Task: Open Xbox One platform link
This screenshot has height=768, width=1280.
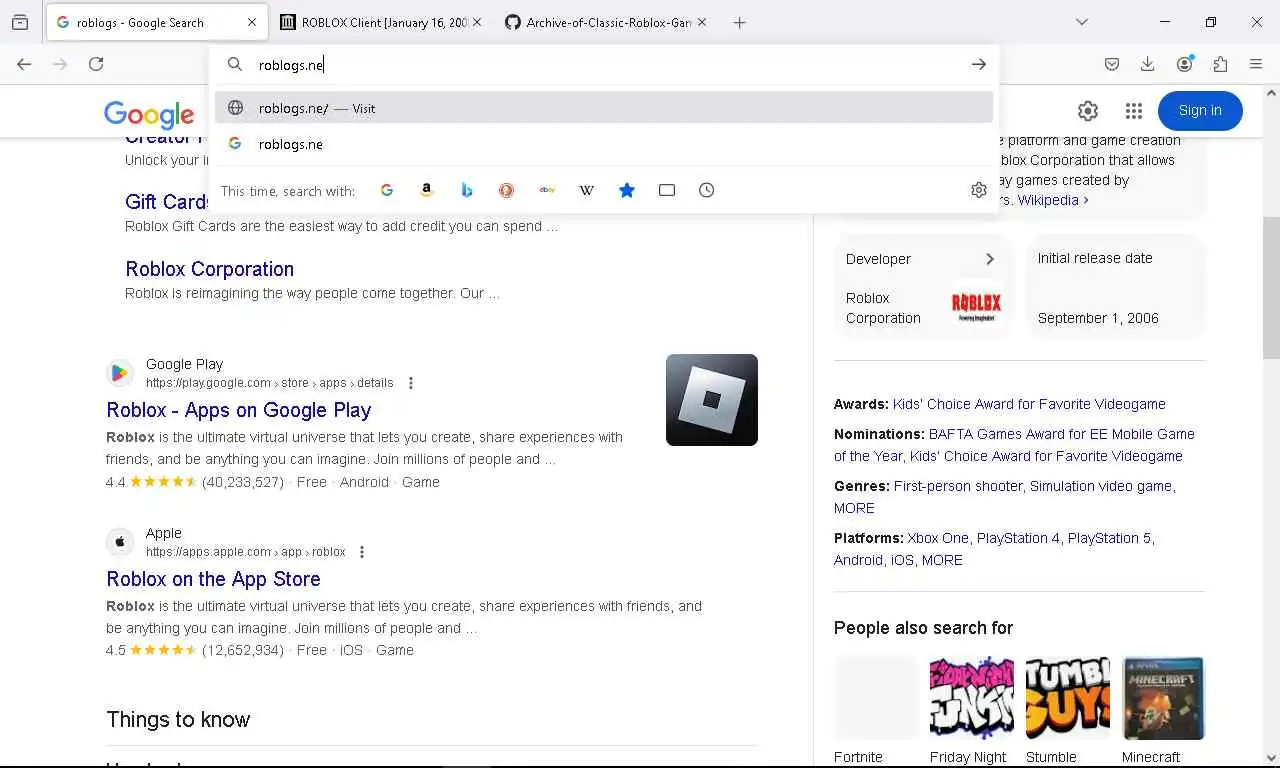Action: [x=938, y=538]
